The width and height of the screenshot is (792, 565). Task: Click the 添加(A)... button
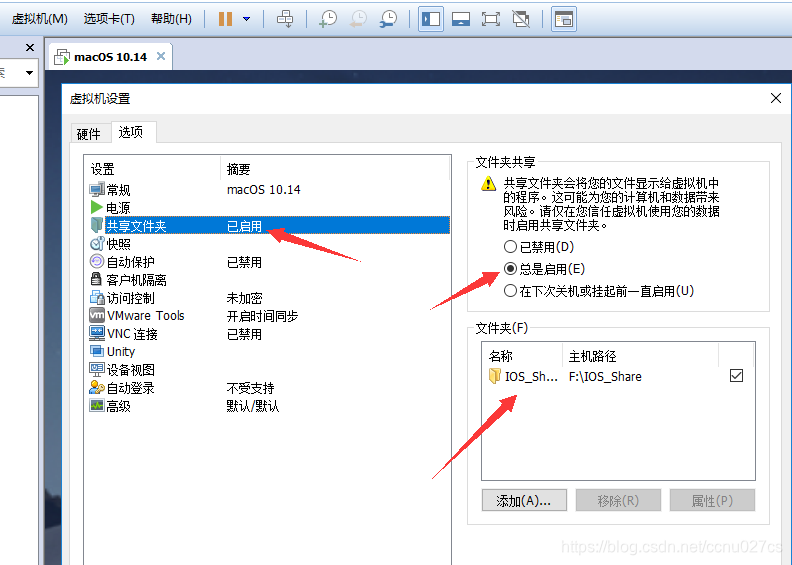click(x=524, y=500)
